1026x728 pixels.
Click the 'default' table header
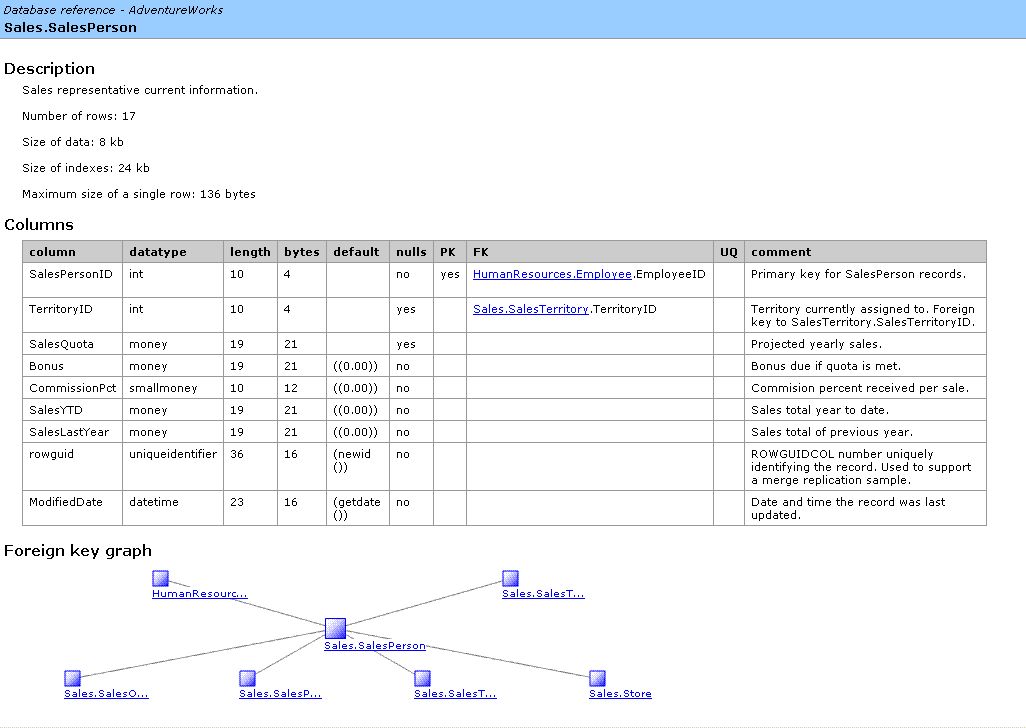(358, 252)
